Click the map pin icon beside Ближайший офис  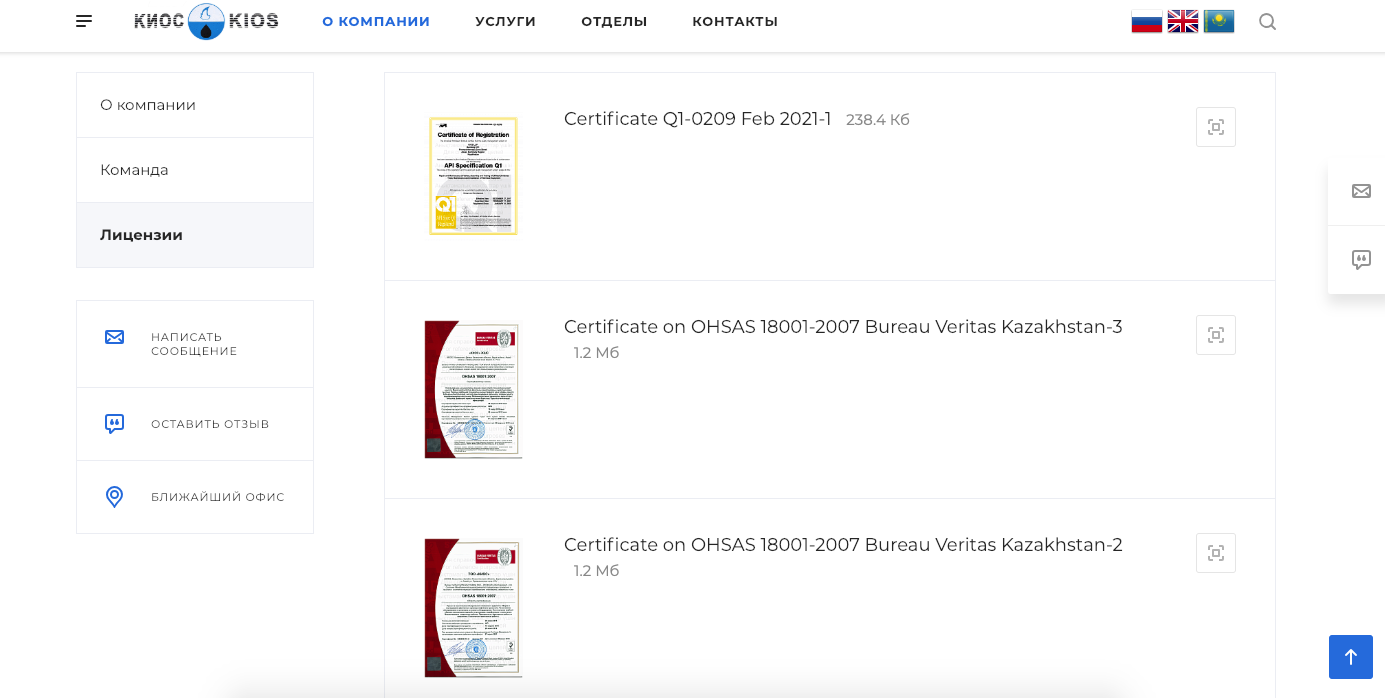coord(115,497)
